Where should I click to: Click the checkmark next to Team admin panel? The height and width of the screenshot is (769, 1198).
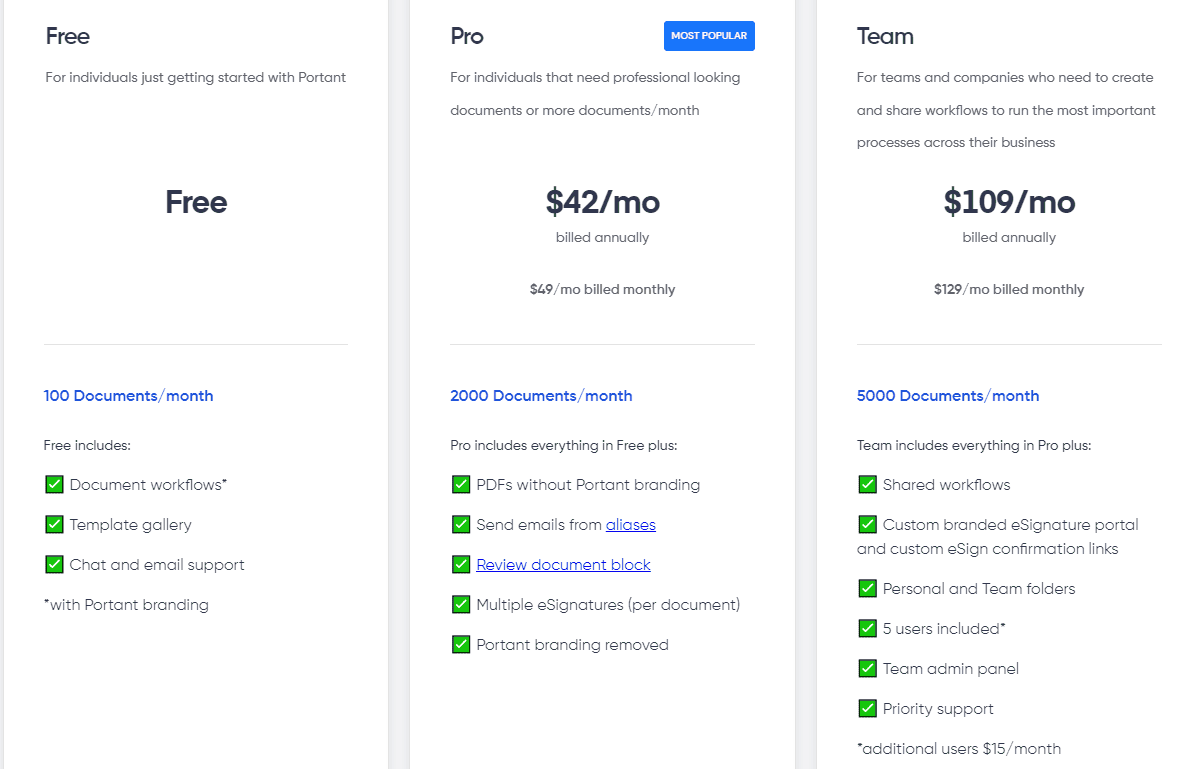point(867,668)
